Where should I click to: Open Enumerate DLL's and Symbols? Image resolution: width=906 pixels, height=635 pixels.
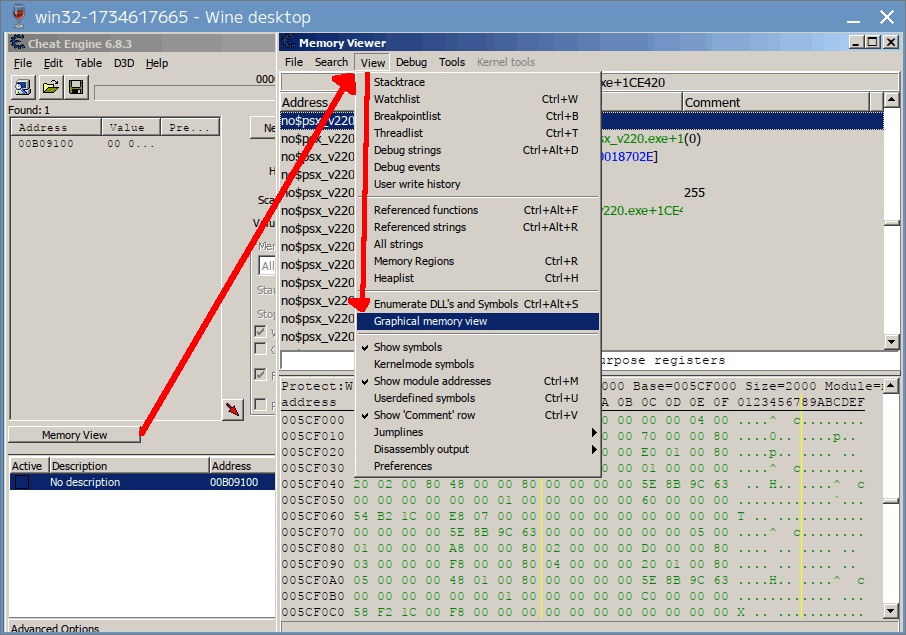coord(477,304)
